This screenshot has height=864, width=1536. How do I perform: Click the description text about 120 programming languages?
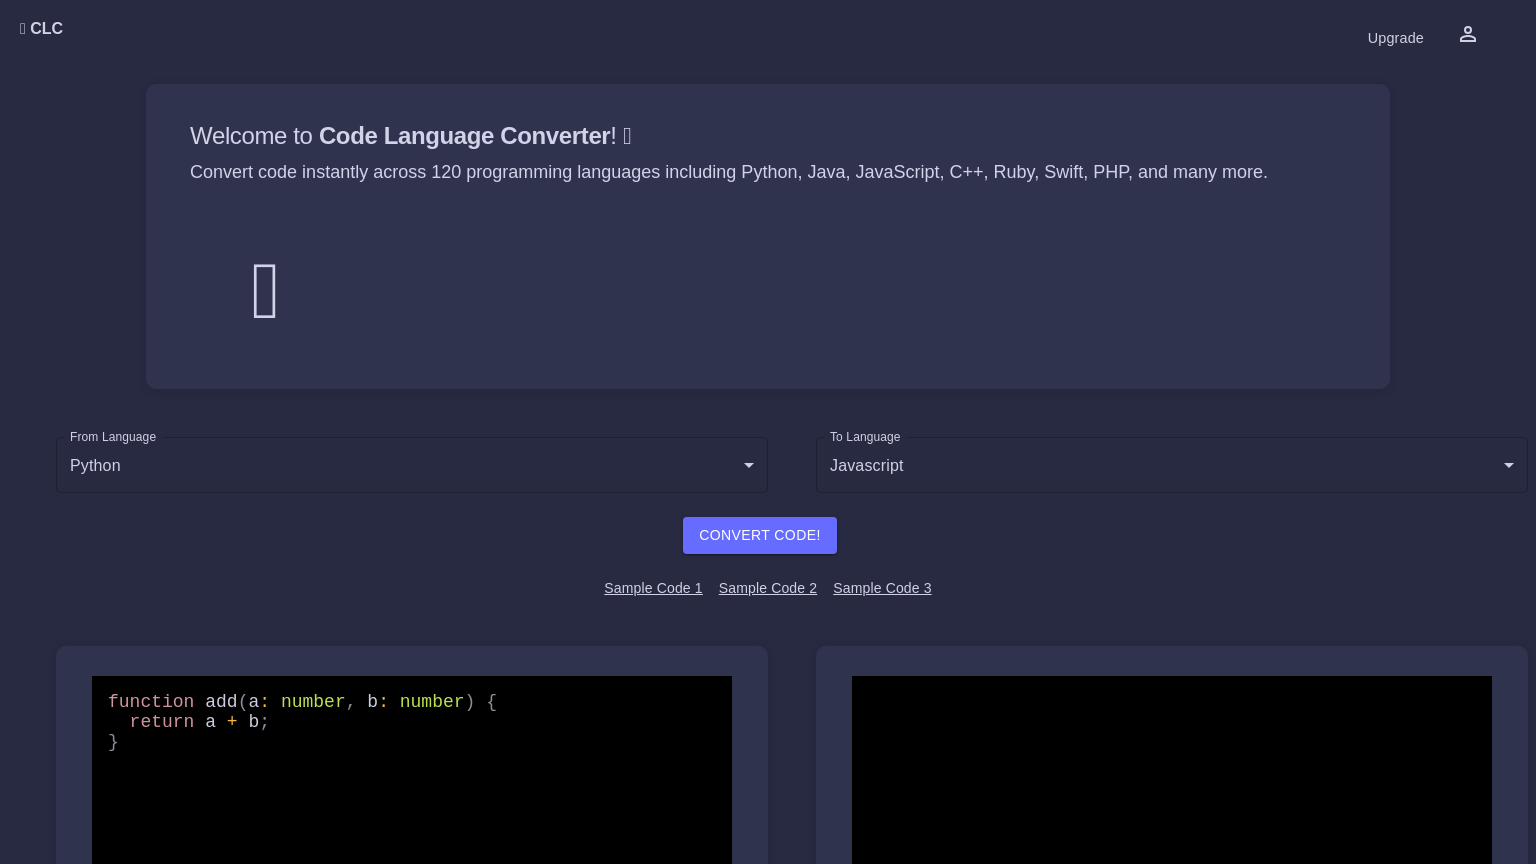pos(729,172)
